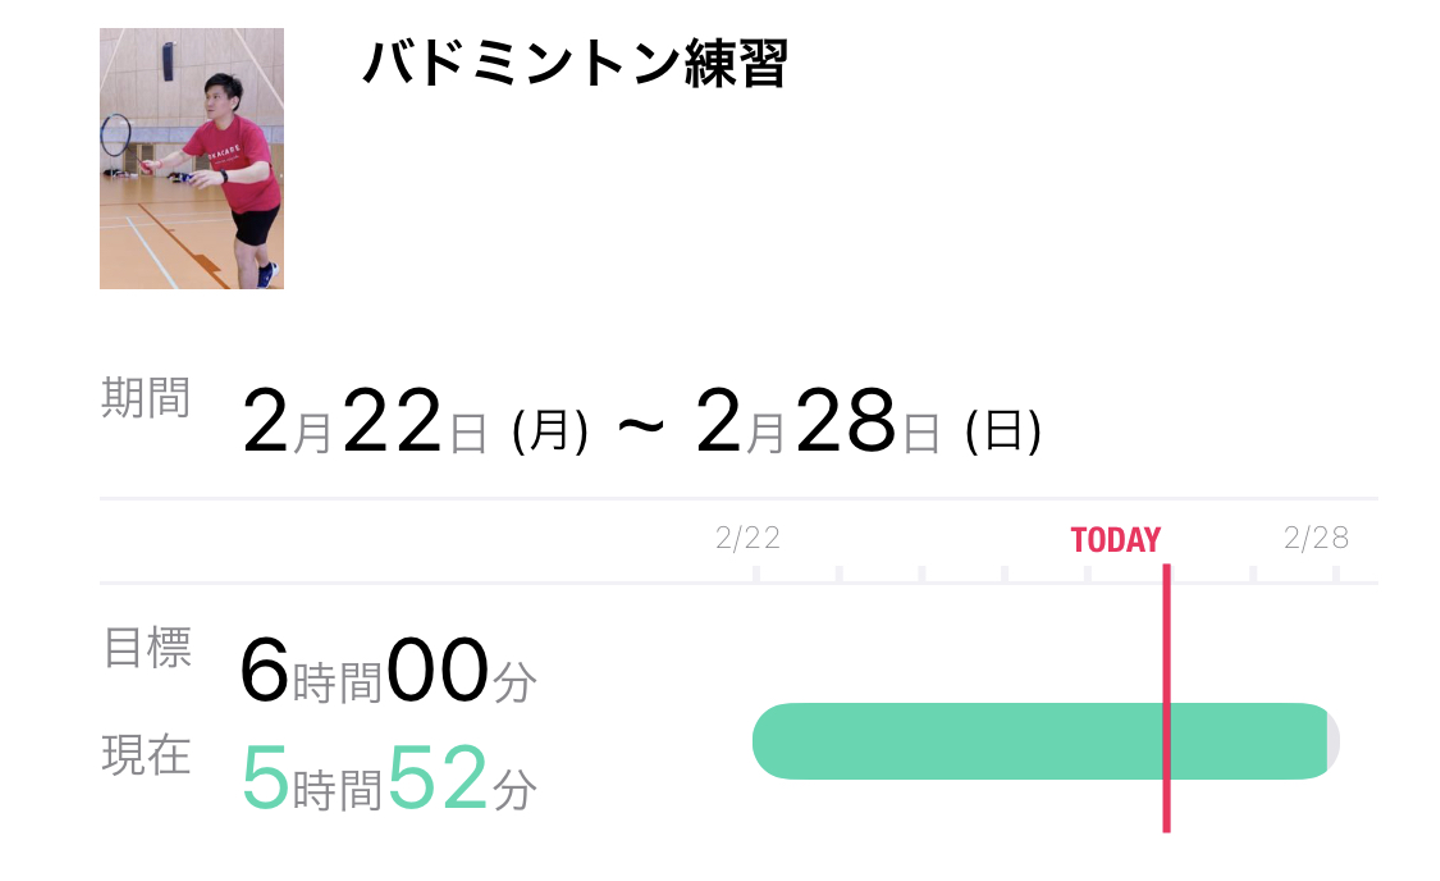The height and width of the screenshot is (881, 1440).
Task: Click the tick mark just right of TODAY line
Action: coord(1253,573)
